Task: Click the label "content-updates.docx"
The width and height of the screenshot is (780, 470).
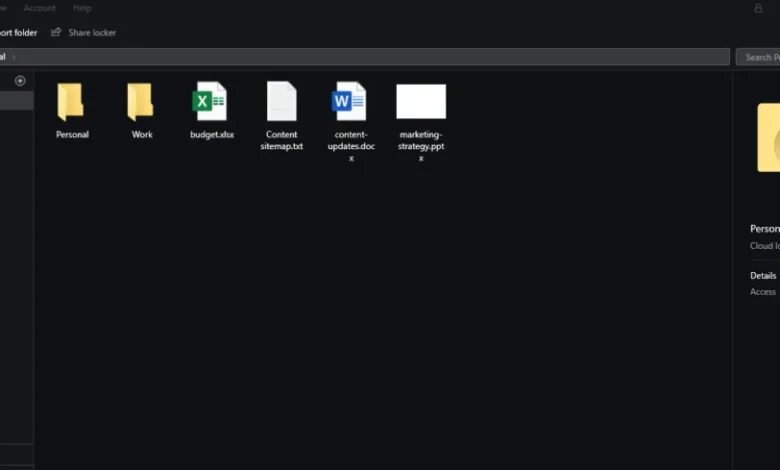Action: (x=351, y=146)
